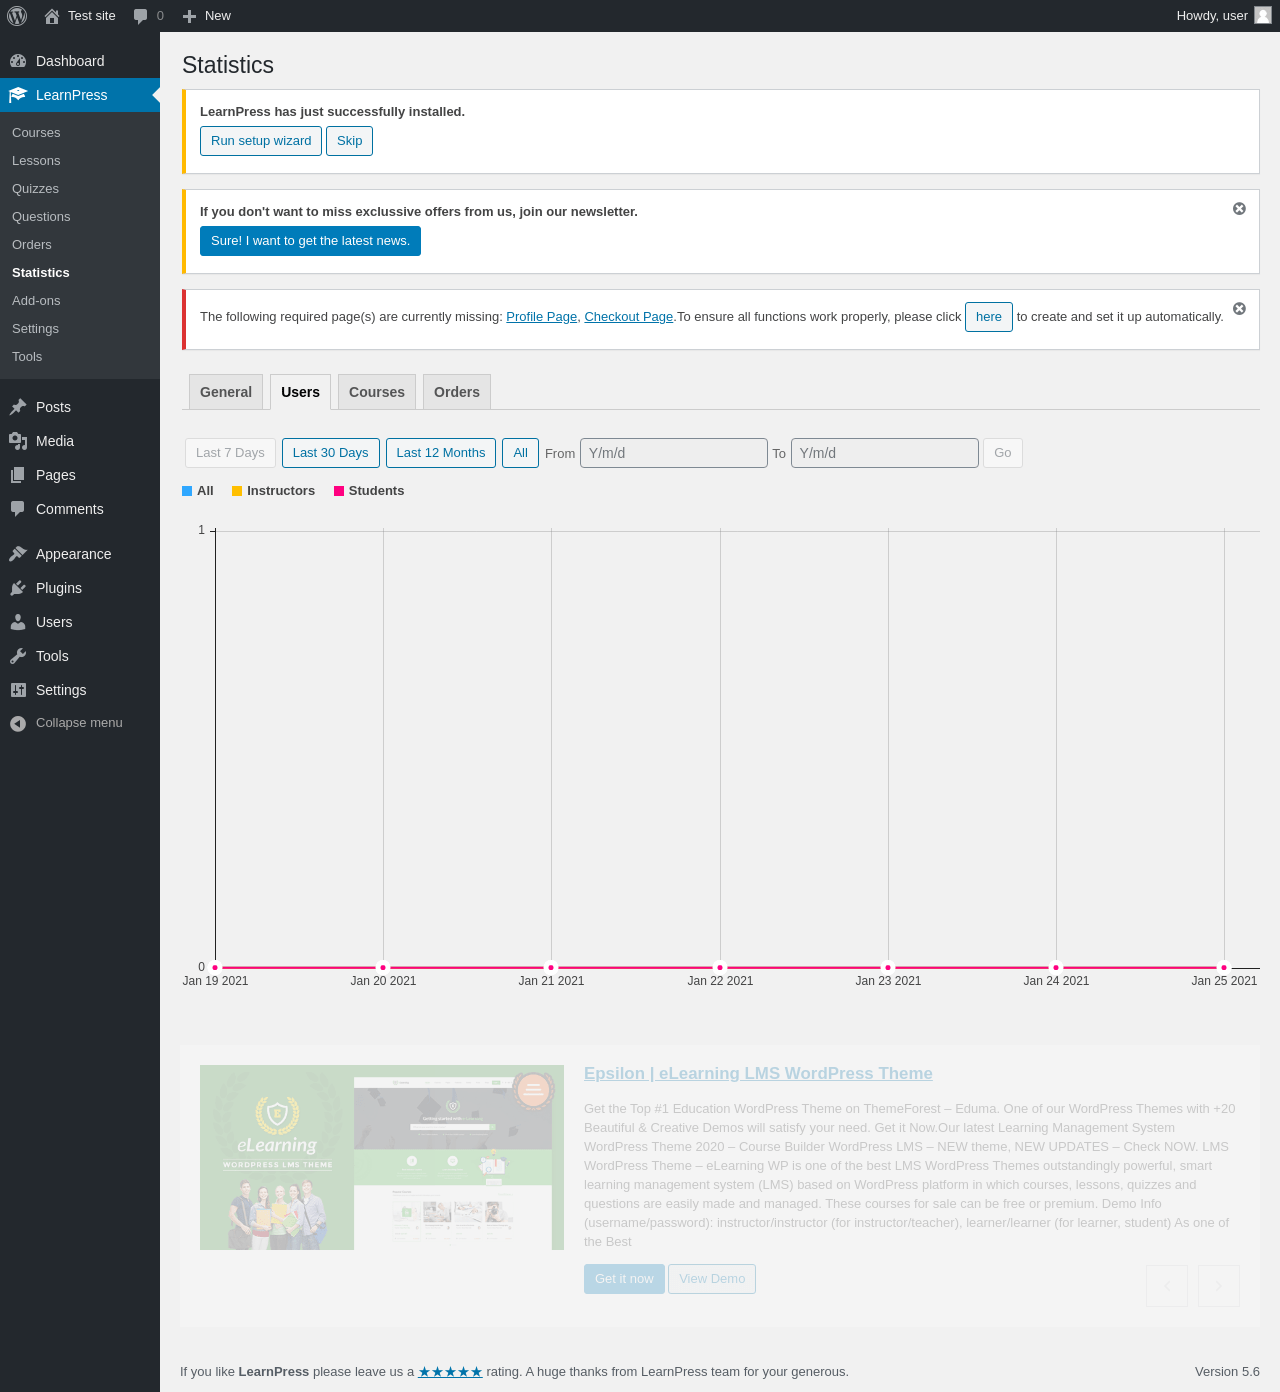
Task: Click Jan 24 2021 chart data point
Action: tap(1056, 967)
